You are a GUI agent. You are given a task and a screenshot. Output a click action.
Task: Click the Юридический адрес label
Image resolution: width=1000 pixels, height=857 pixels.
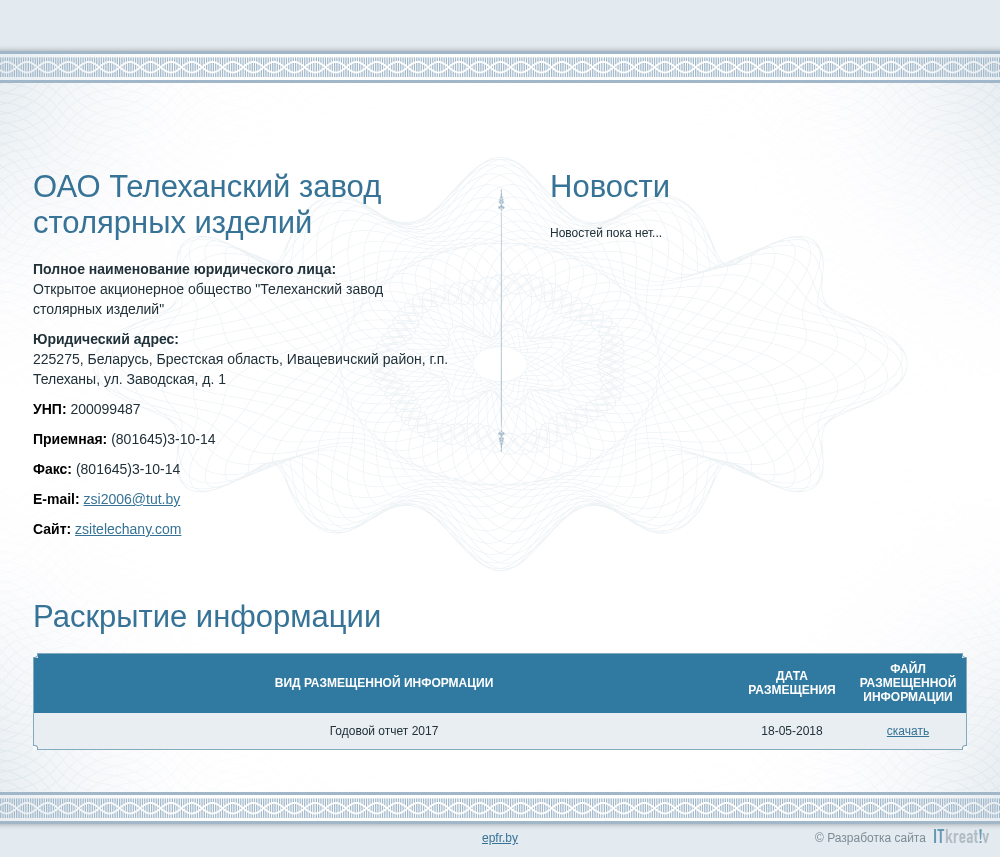(x=106, y=339)
